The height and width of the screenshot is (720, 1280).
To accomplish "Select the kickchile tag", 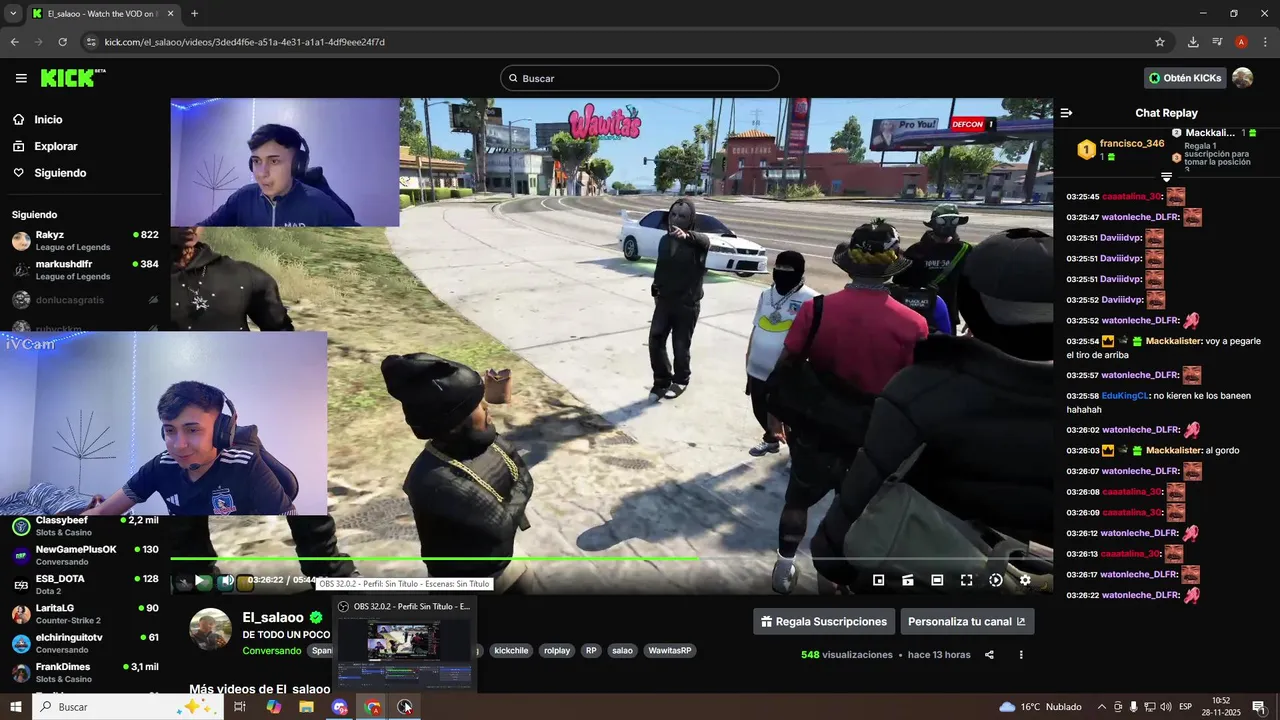I will [511, 651].
